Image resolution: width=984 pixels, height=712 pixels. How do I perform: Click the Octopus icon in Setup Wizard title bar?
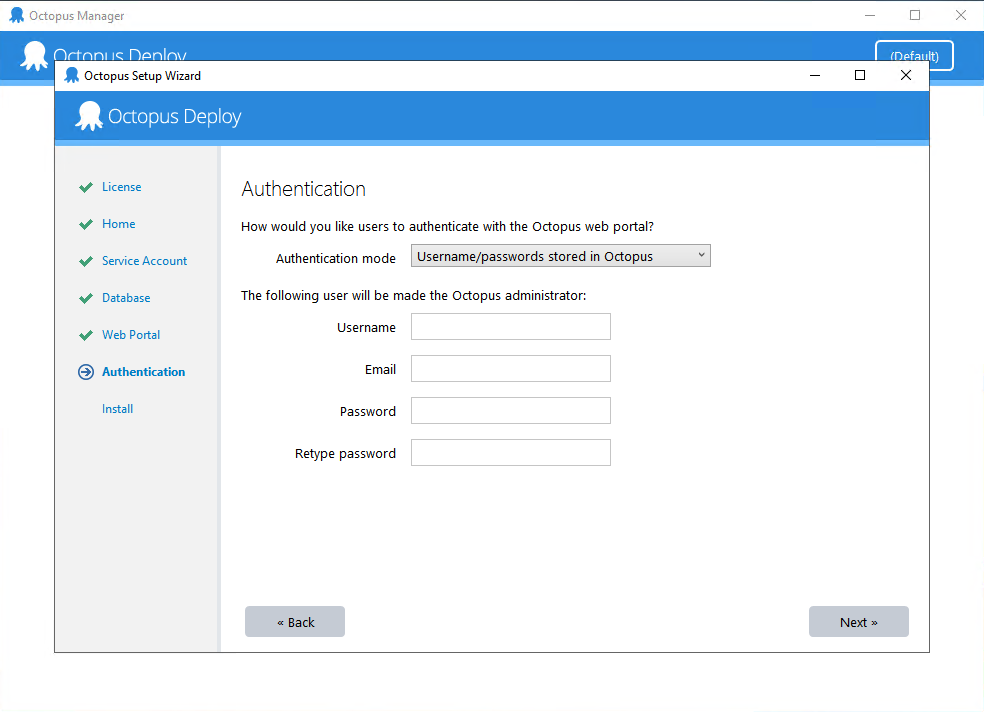click(72, 75)
